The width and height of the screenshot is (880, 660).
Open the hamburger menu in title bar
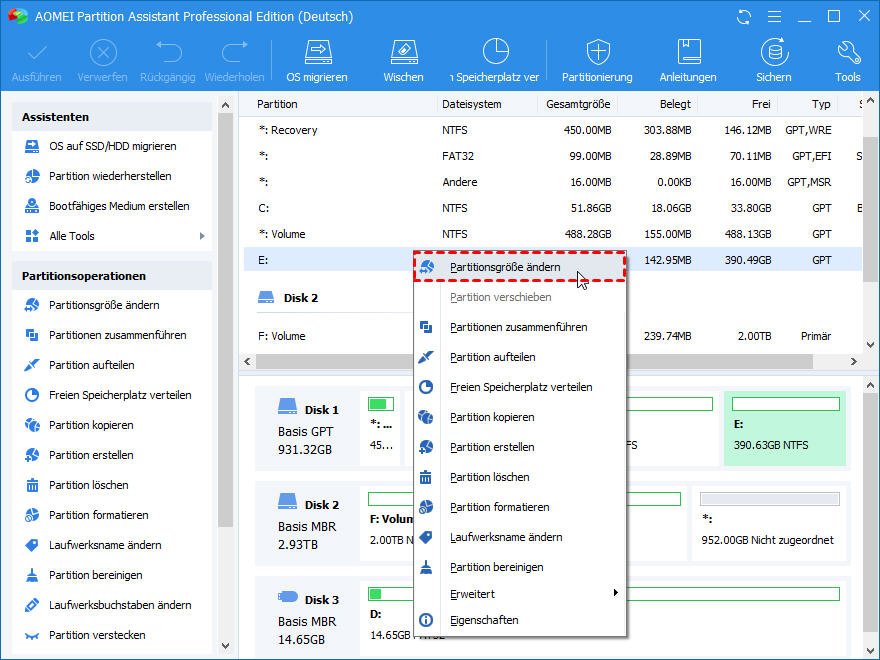(774, 17)
